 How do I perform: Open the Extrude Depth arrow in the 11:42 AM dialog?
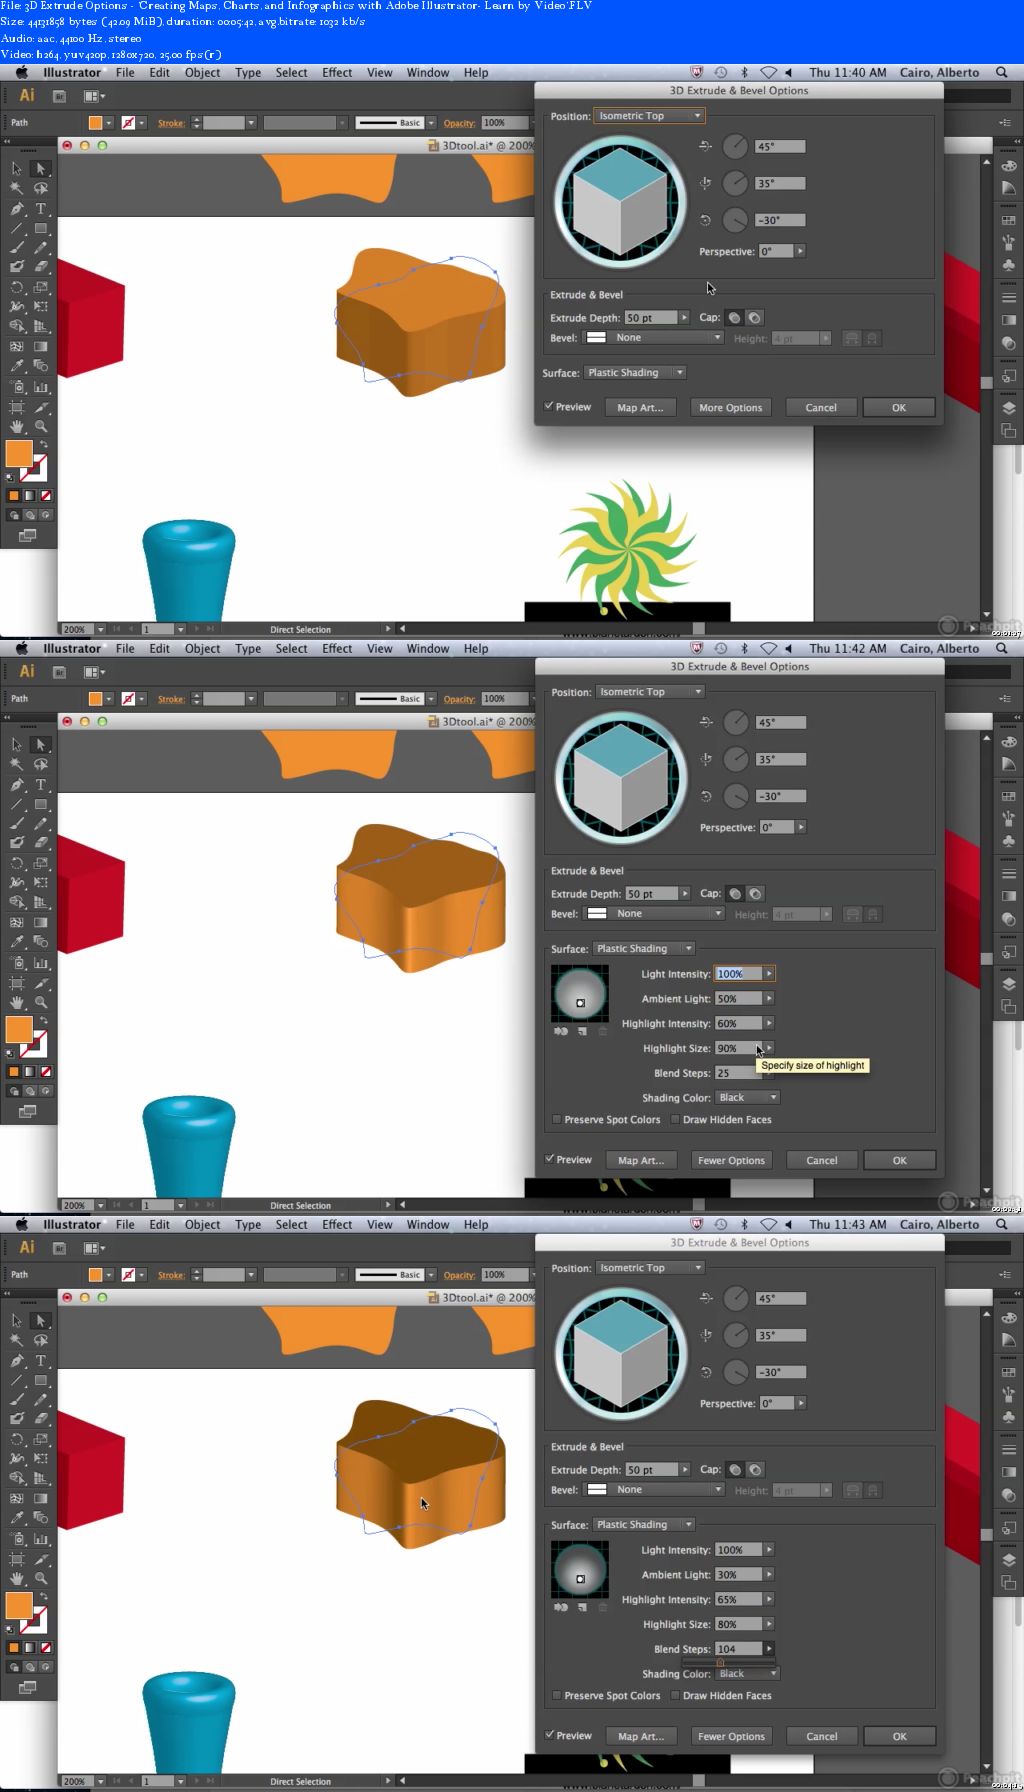tap(685, 893)
